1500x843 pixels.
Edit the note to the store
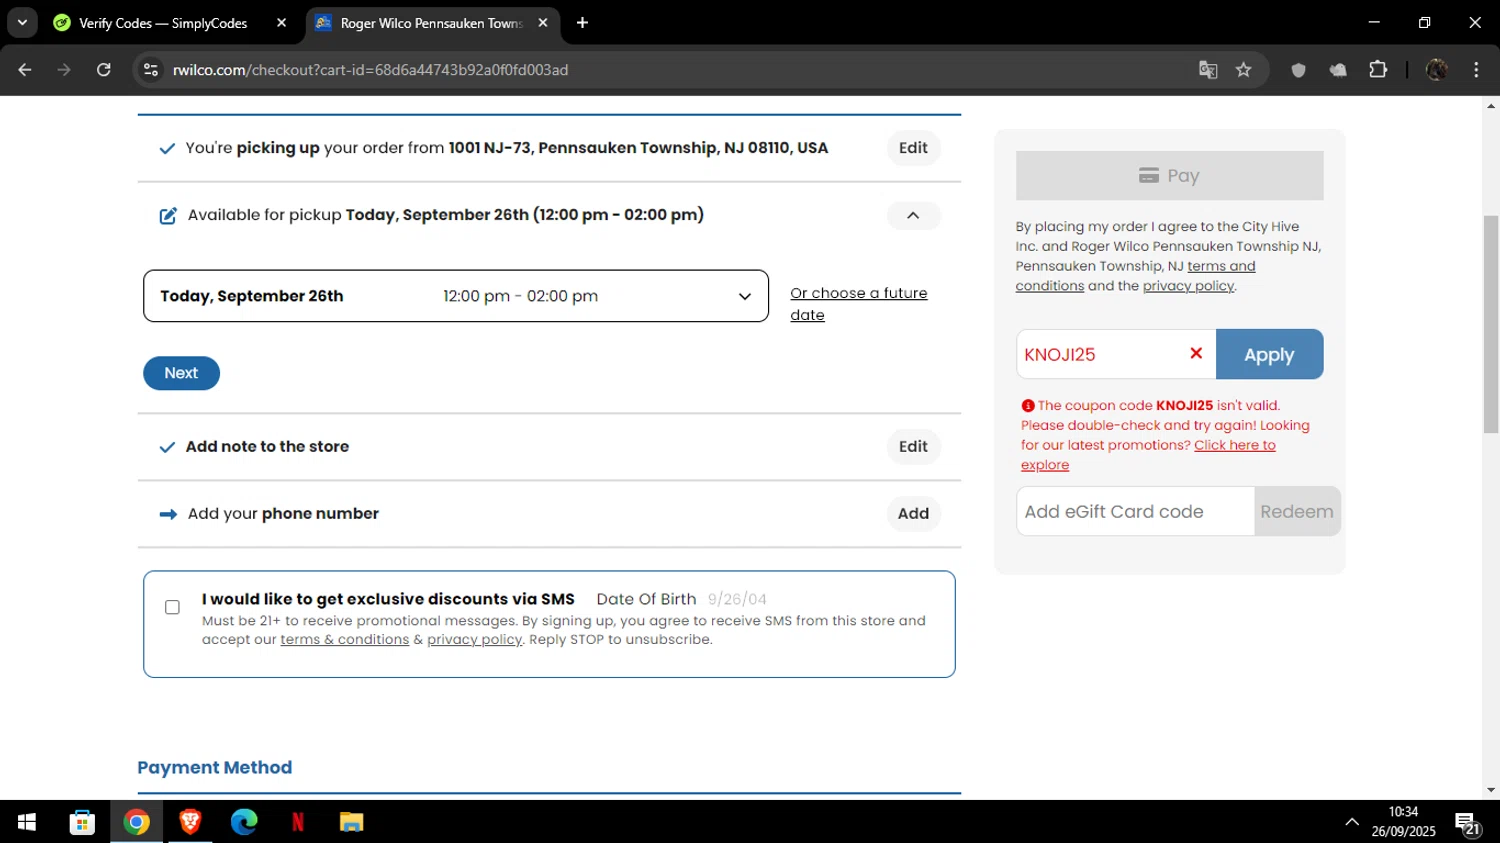click(x=913, y=447)
